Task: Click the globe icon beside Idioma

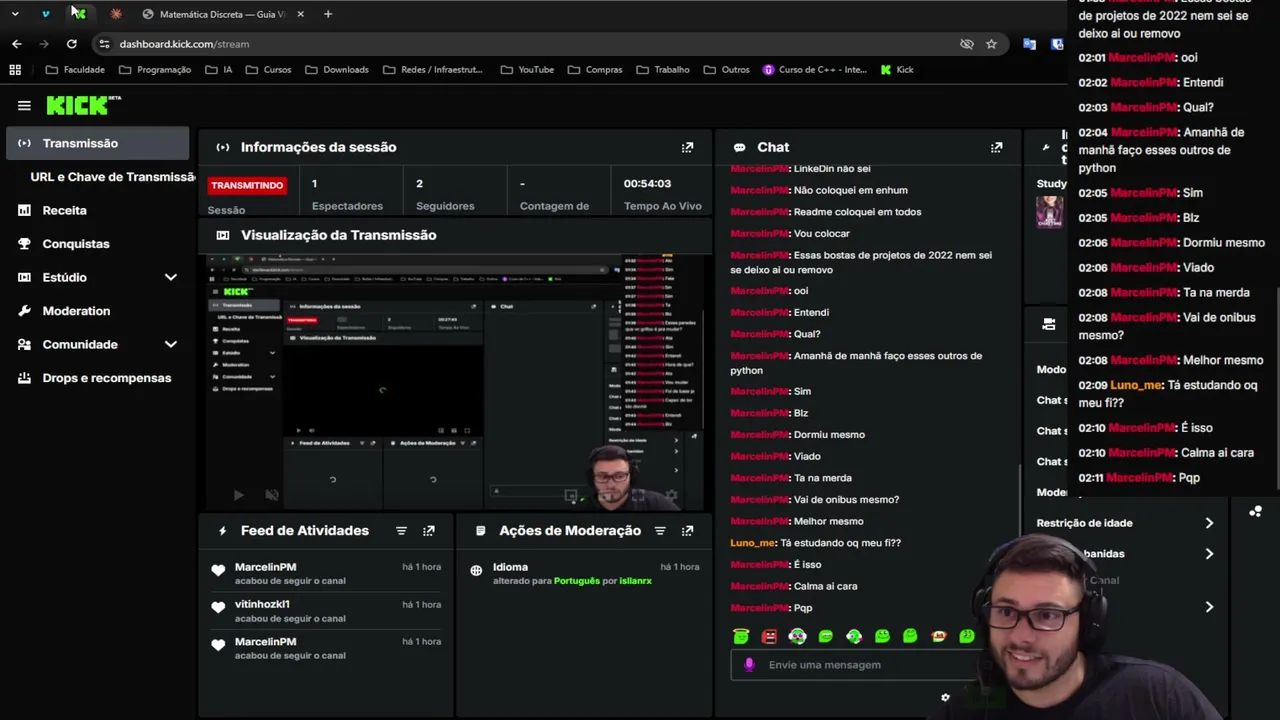Action: coord(476,570)
